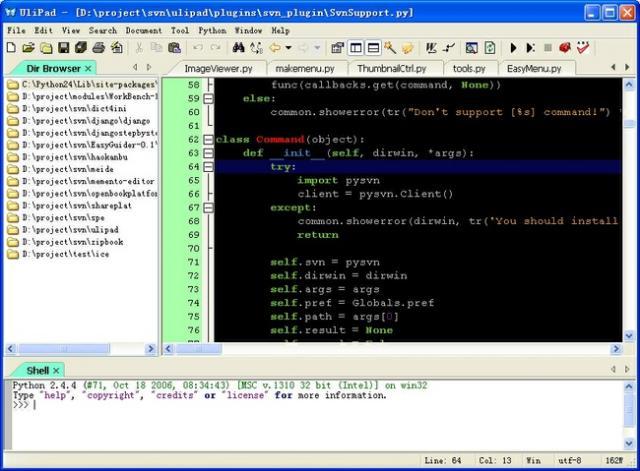Select D:\project\svn\ulipad folder in Dir Browser
640x471 pixels.
70,229
